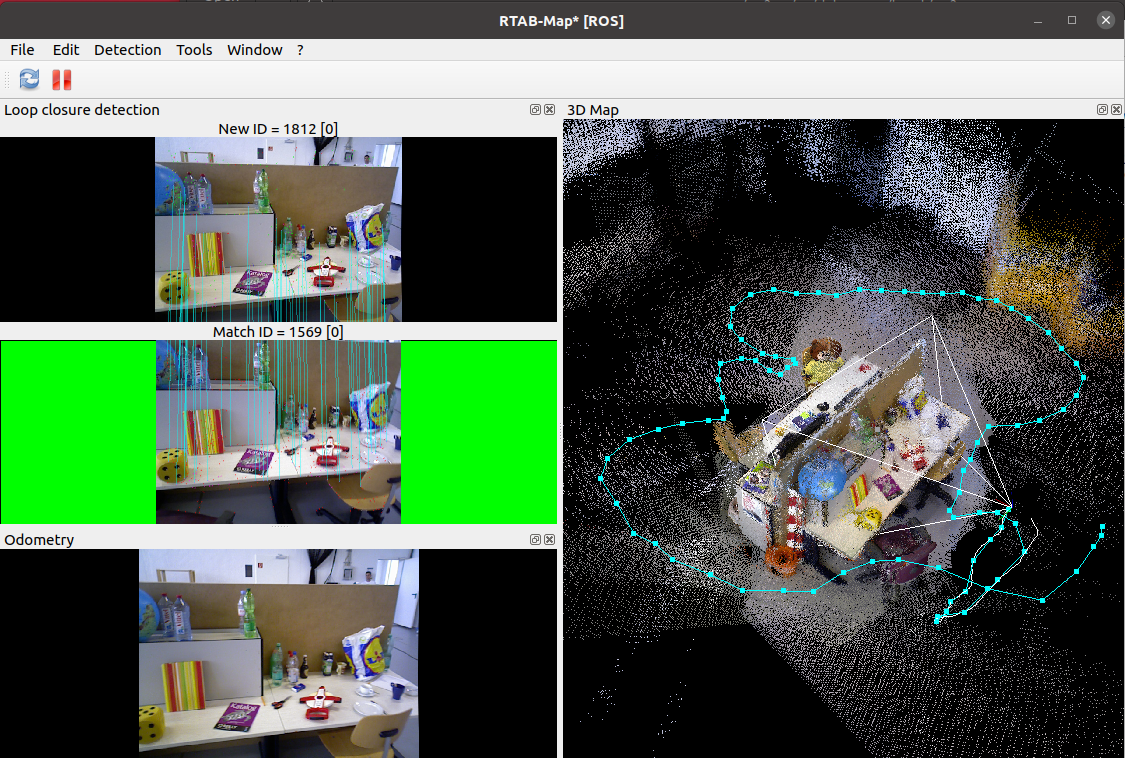Undock the Odometry panel

(535, 539)
